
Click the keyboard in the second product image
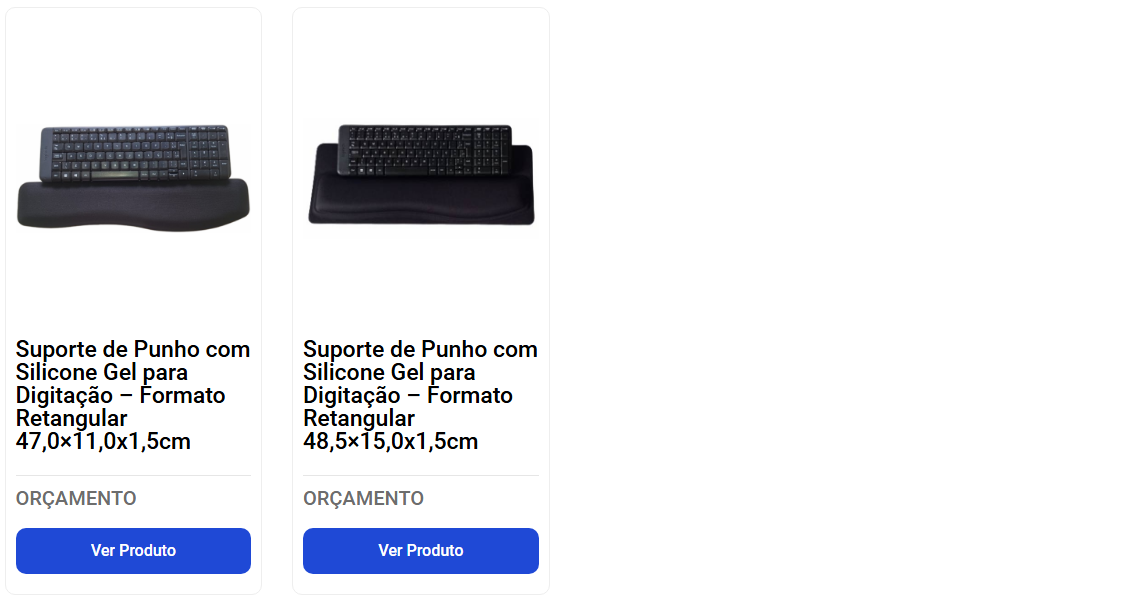click(x=425, y=149)
